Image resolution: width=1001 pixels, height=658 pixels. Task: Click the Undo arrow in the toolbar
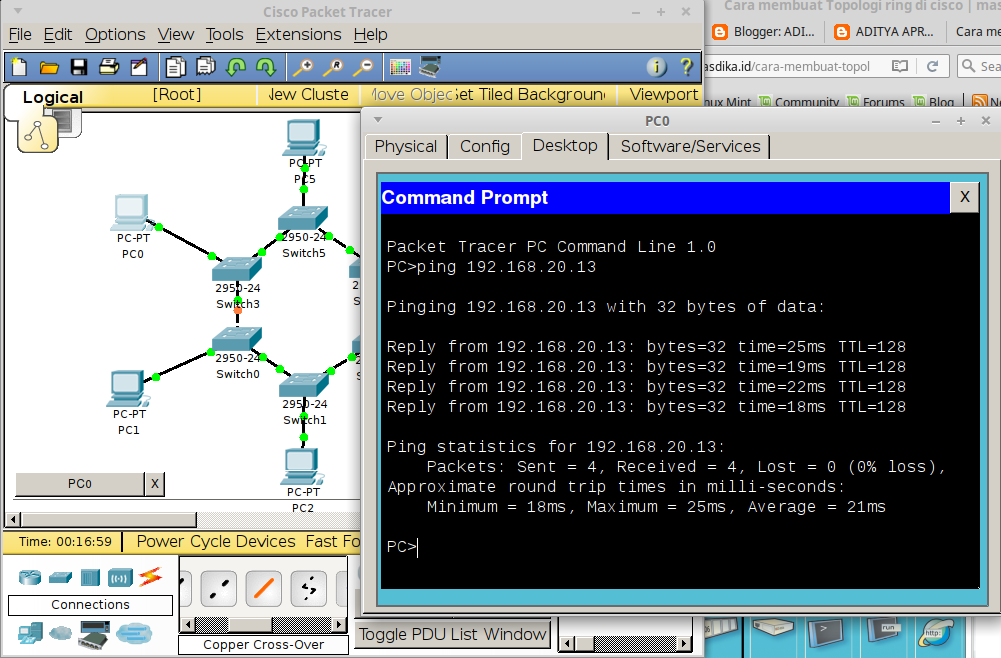click(x=234, y=66)
